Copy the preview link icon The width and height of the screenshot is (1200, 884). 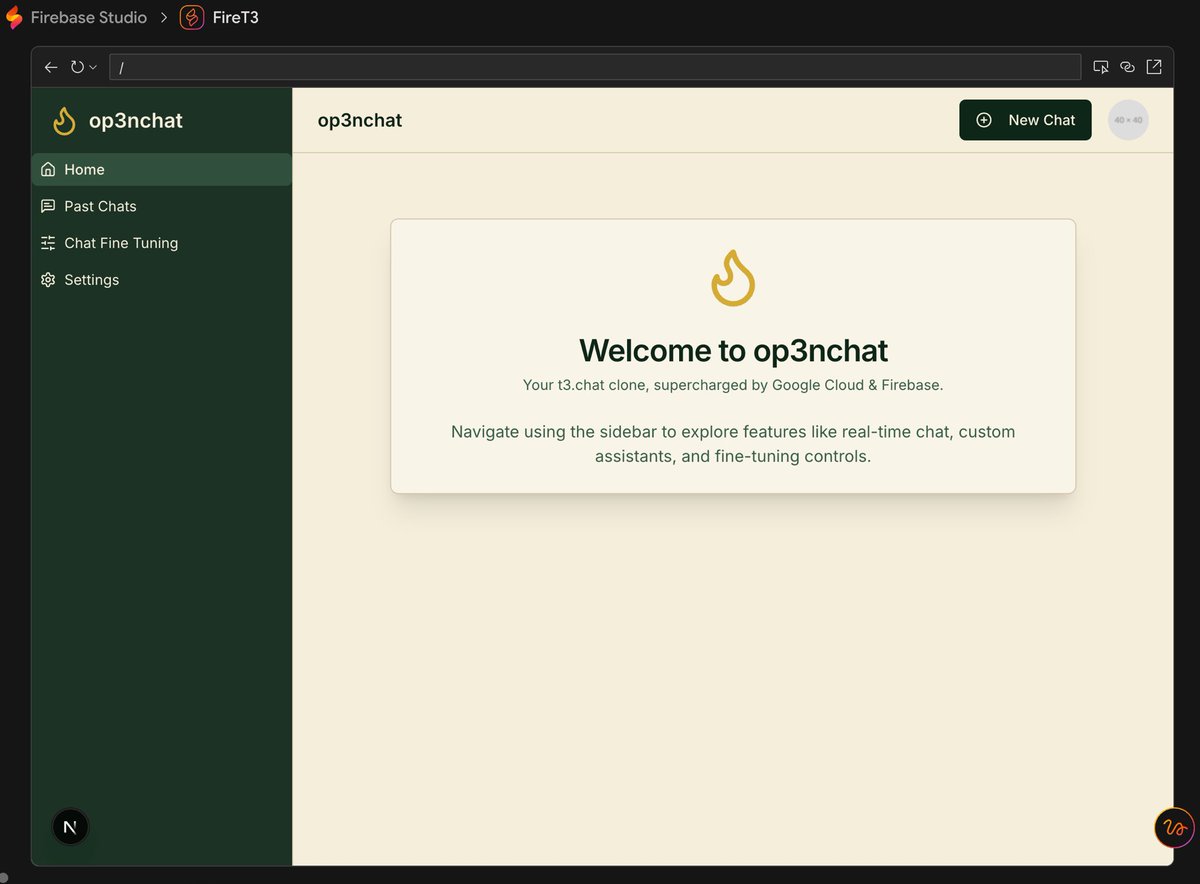click(1127, 67)
